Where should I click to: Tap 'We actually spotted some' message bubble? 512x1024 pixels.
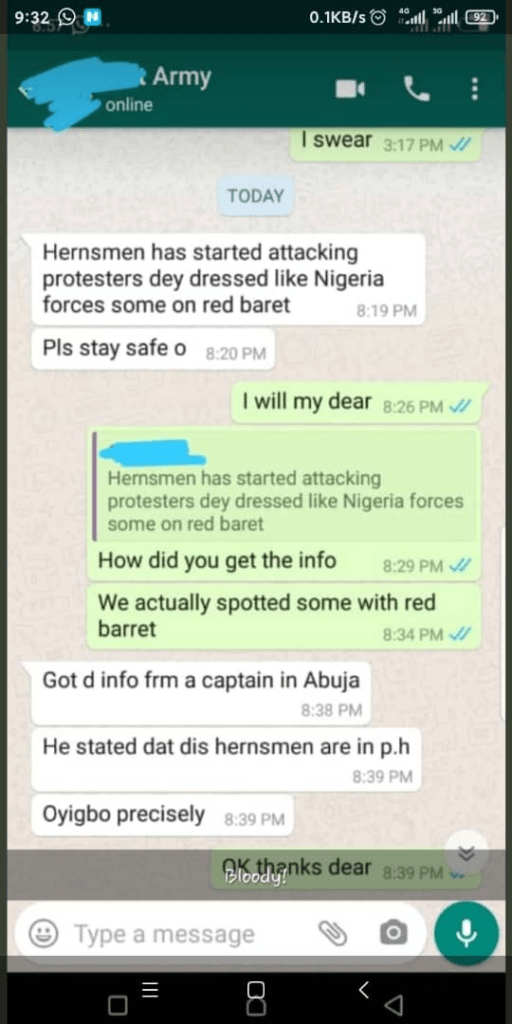285,616
